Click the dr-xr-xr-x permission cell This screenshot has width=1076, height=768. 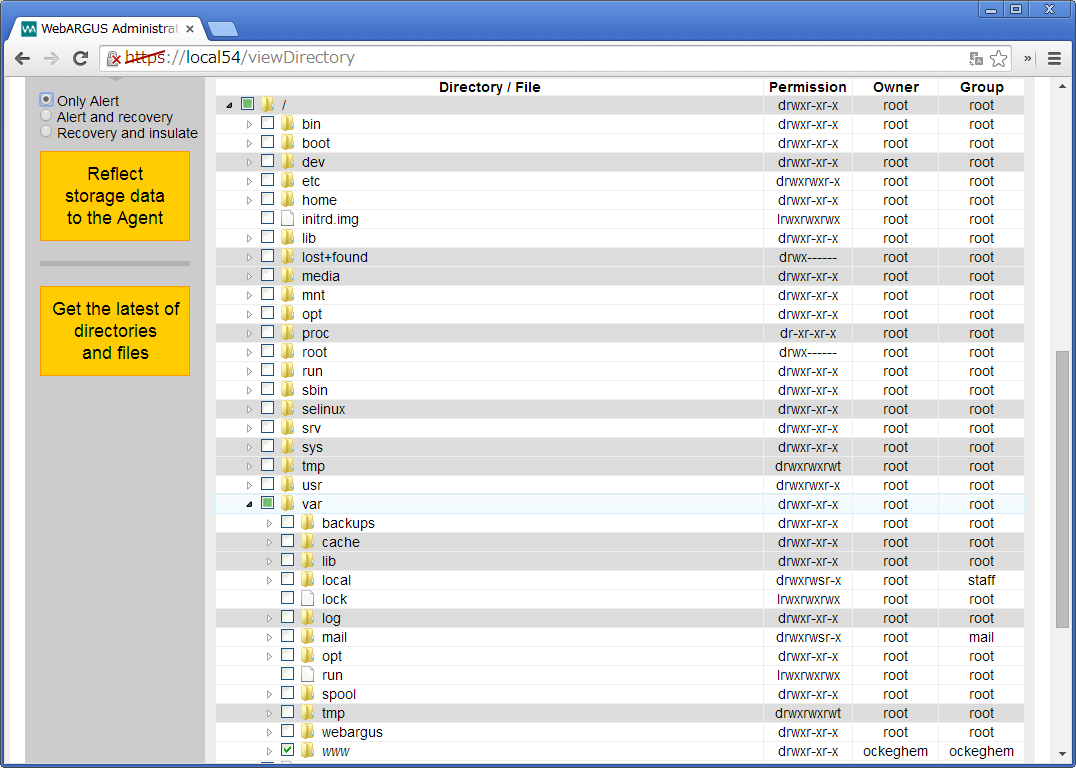807,333
